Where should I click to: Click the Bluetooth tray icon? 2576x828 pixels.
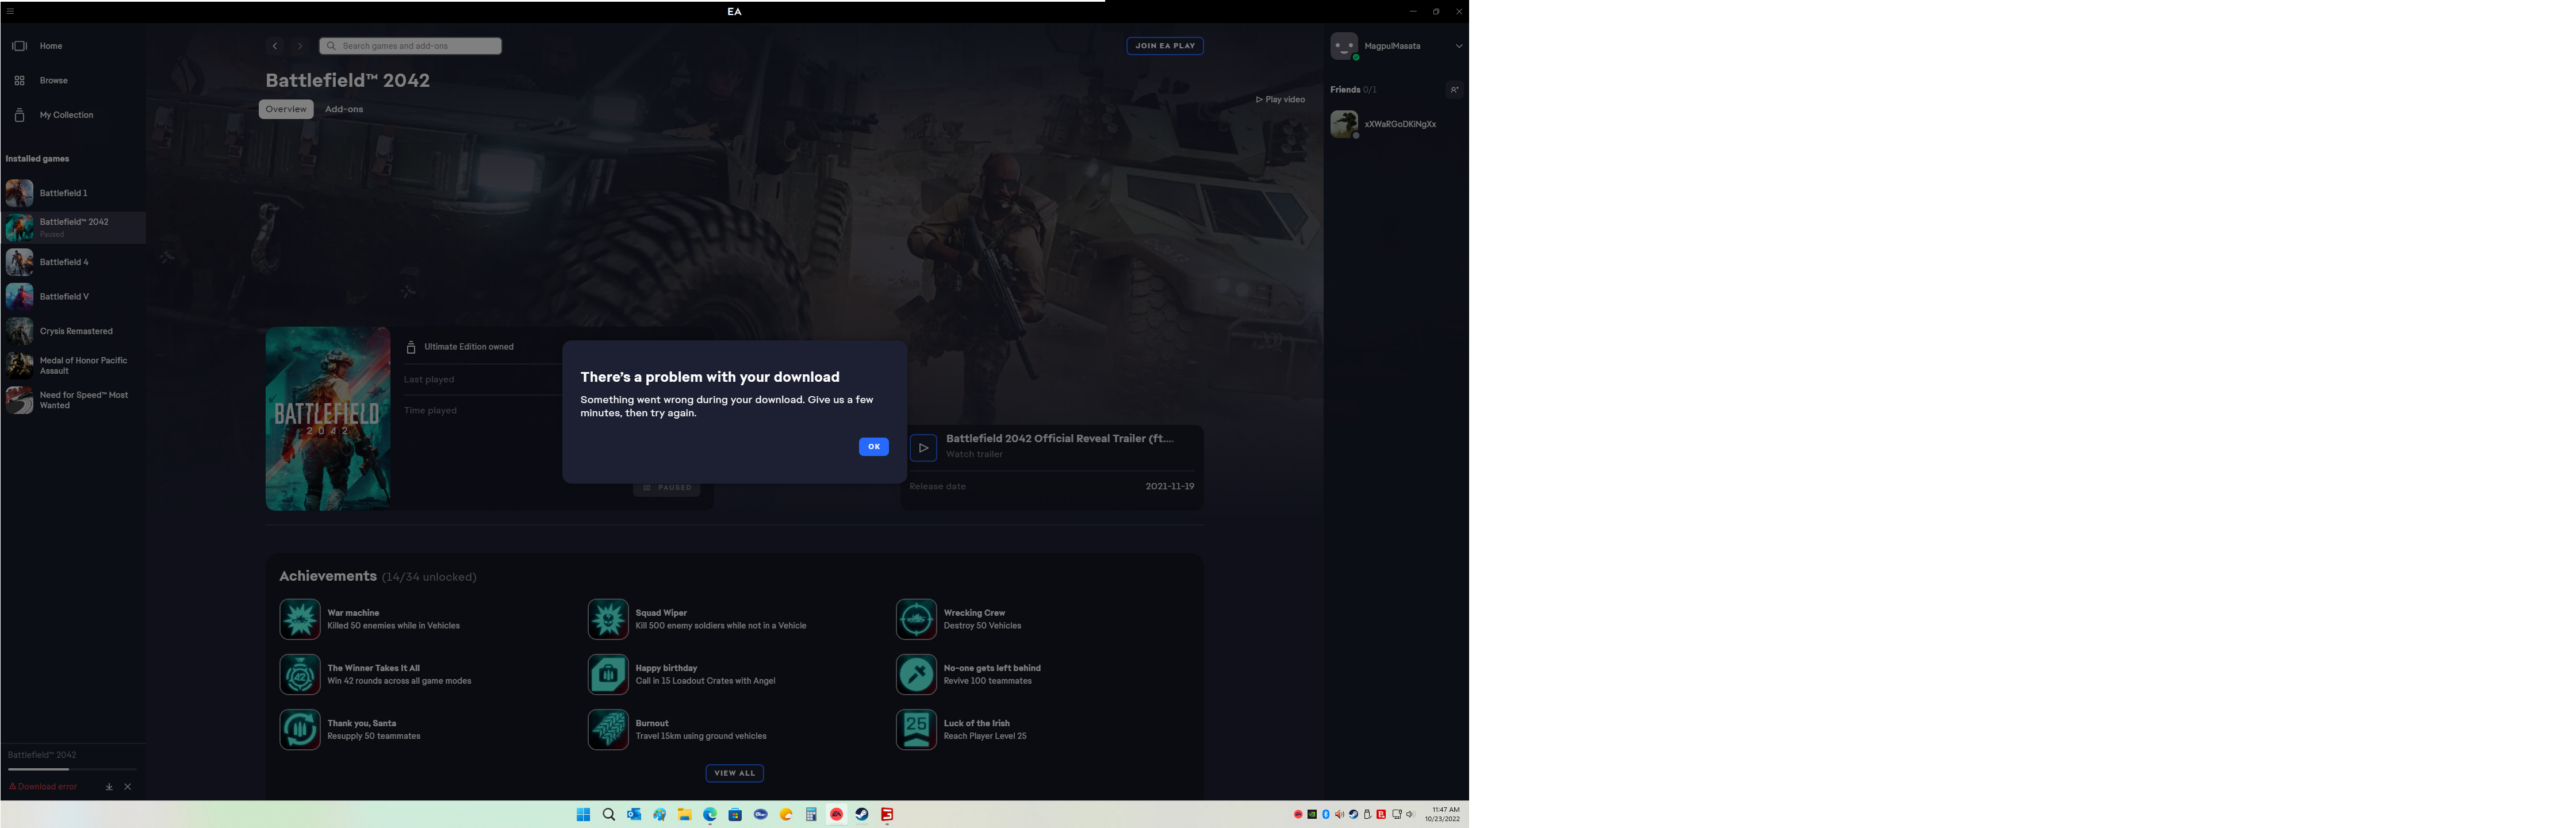pyautogui.click(x=1326, y=815)
